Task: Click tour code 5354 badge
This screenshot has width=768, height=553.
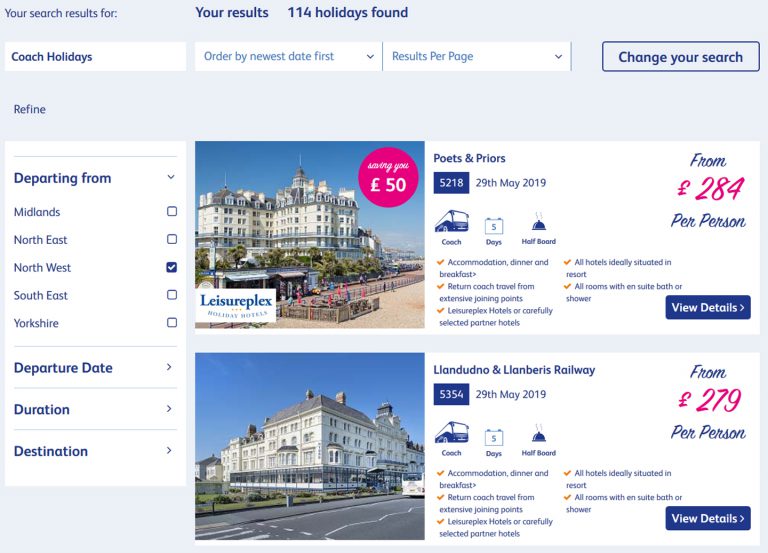Action: 451,394
